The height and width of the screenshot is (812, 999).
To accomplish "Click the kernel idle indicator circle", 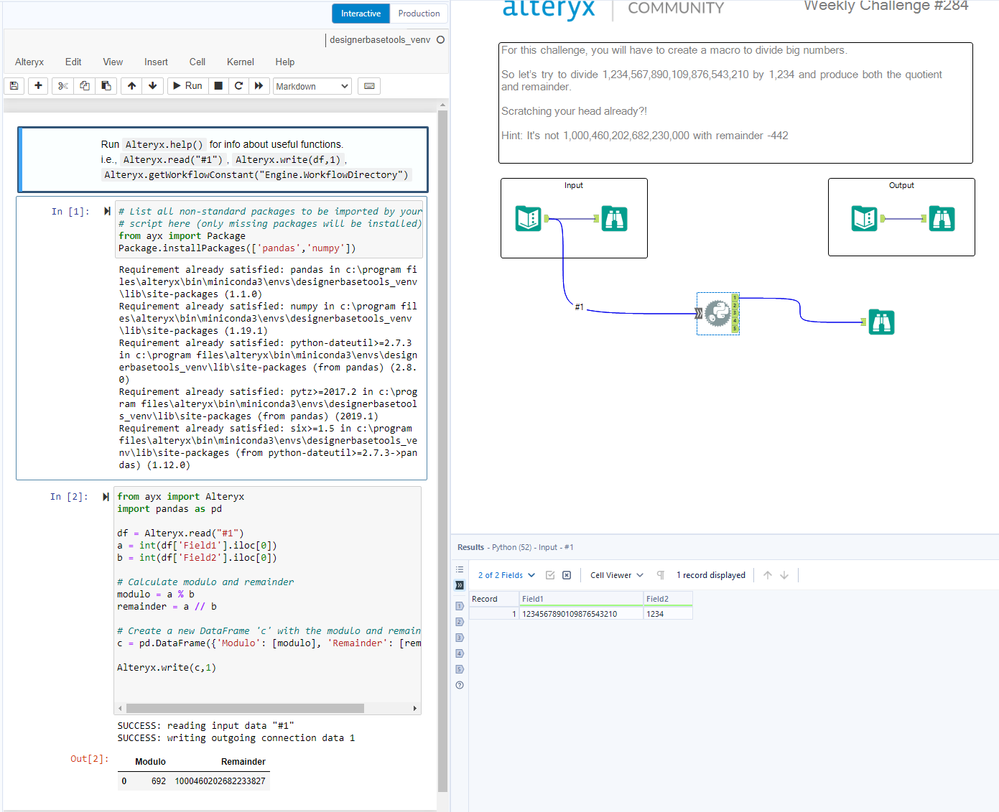I will pos(440,40).
